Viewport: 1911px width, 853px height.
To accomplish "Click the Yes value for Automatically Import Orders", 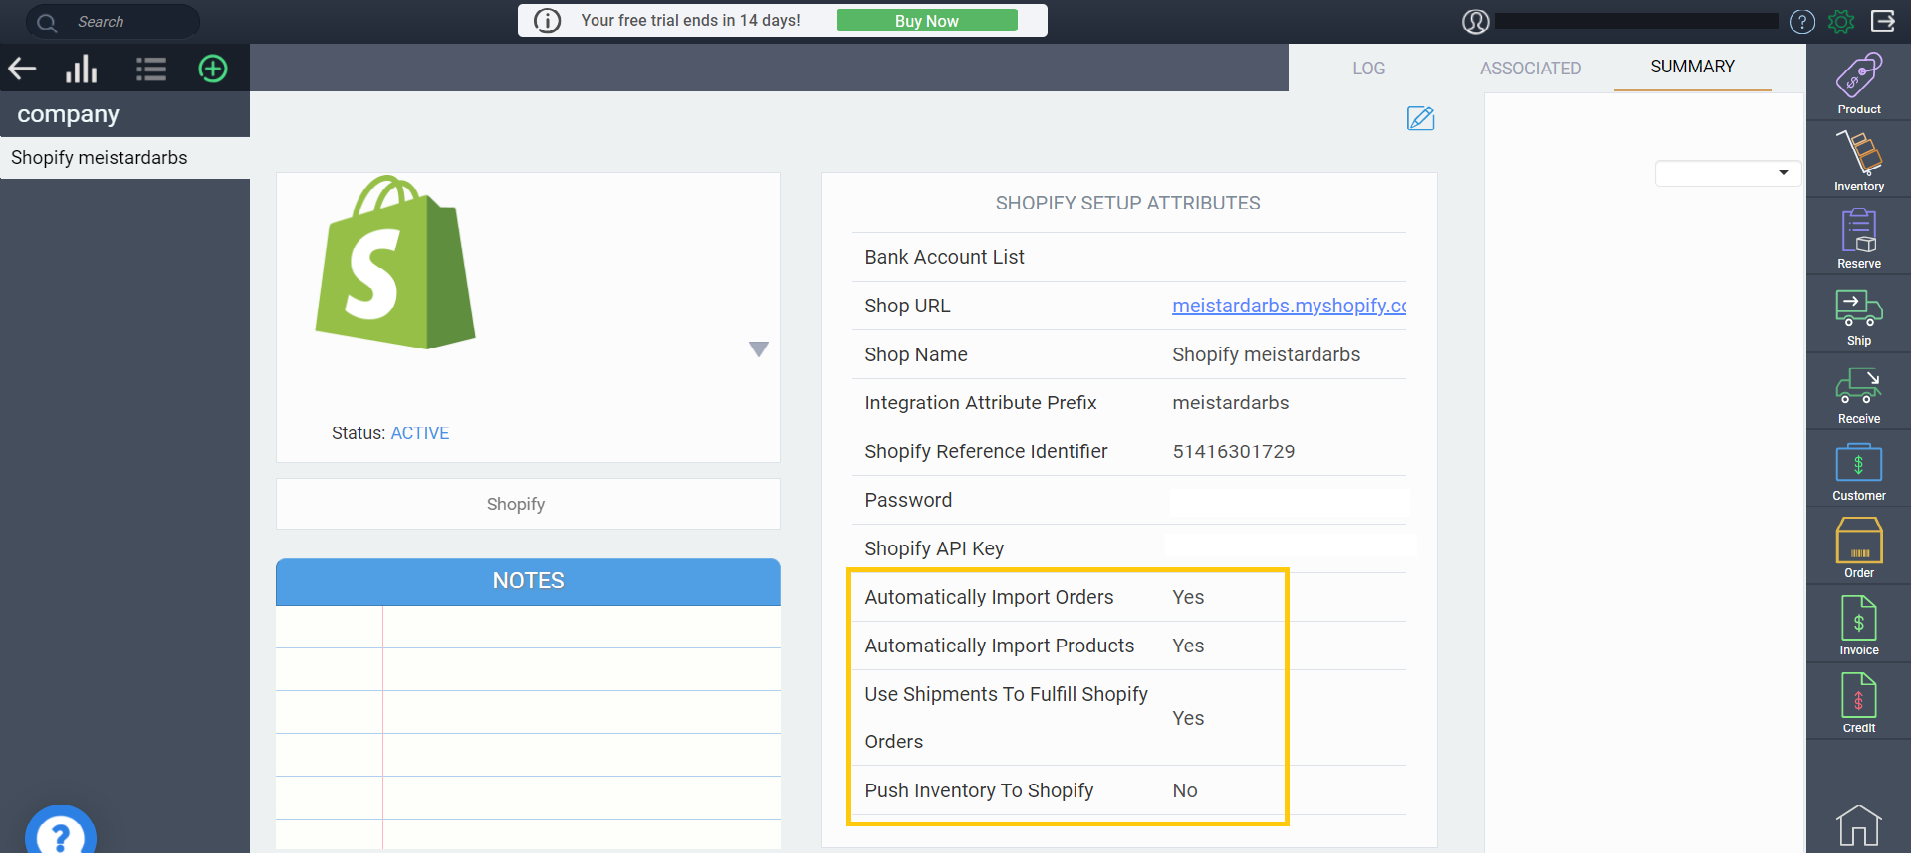I will pos(1188,597).
